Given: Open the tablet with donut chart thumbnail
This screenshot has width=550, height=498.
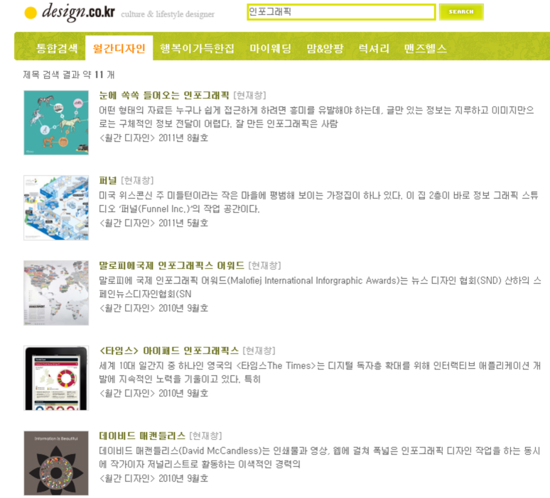Looking at the screenshot, I should [x=56, y=378].
